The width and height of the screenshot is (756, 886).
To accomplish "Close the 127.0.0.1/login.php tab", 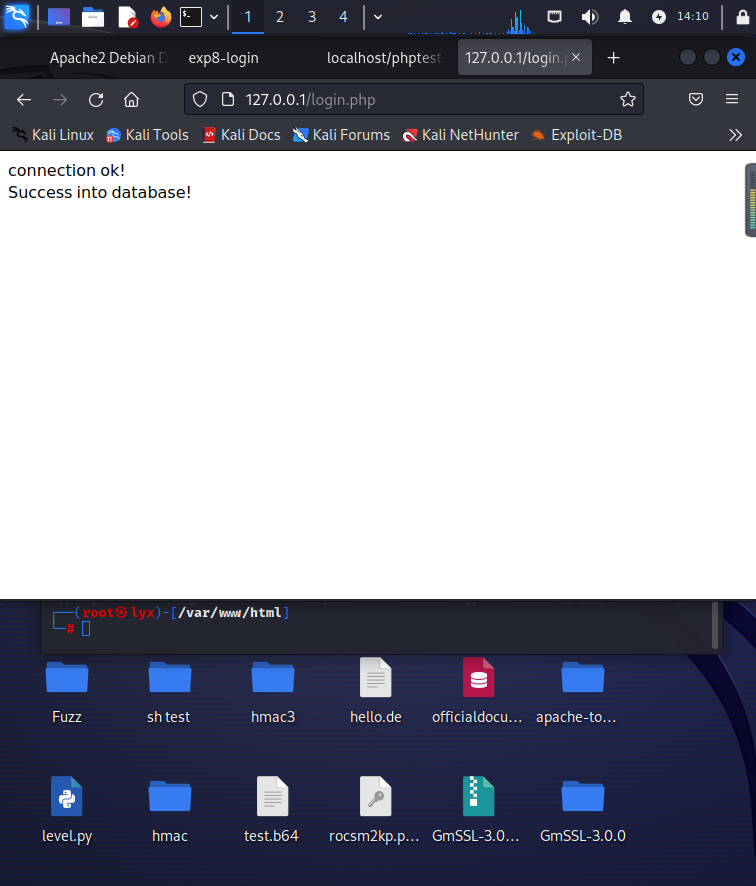I will point(576,57).
